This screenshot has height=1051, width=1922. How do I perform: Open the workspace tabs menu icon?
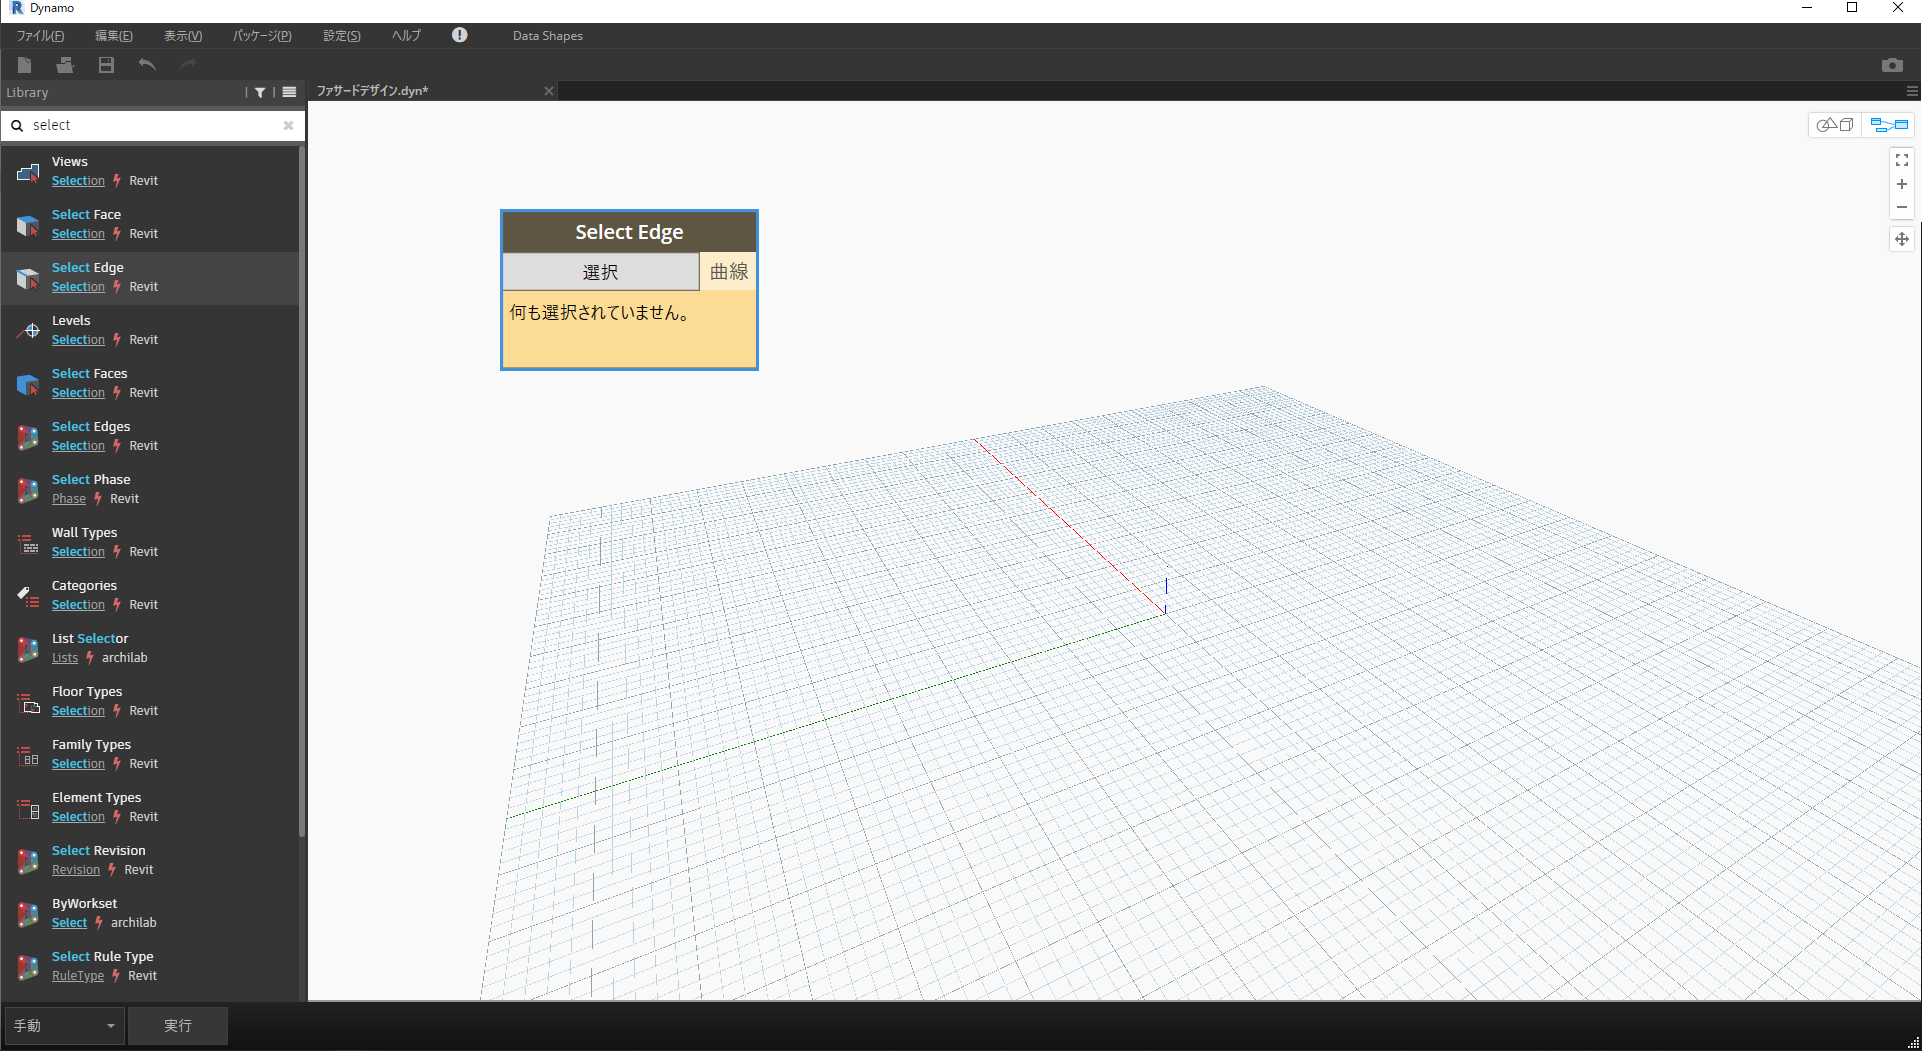[1912, 91]
